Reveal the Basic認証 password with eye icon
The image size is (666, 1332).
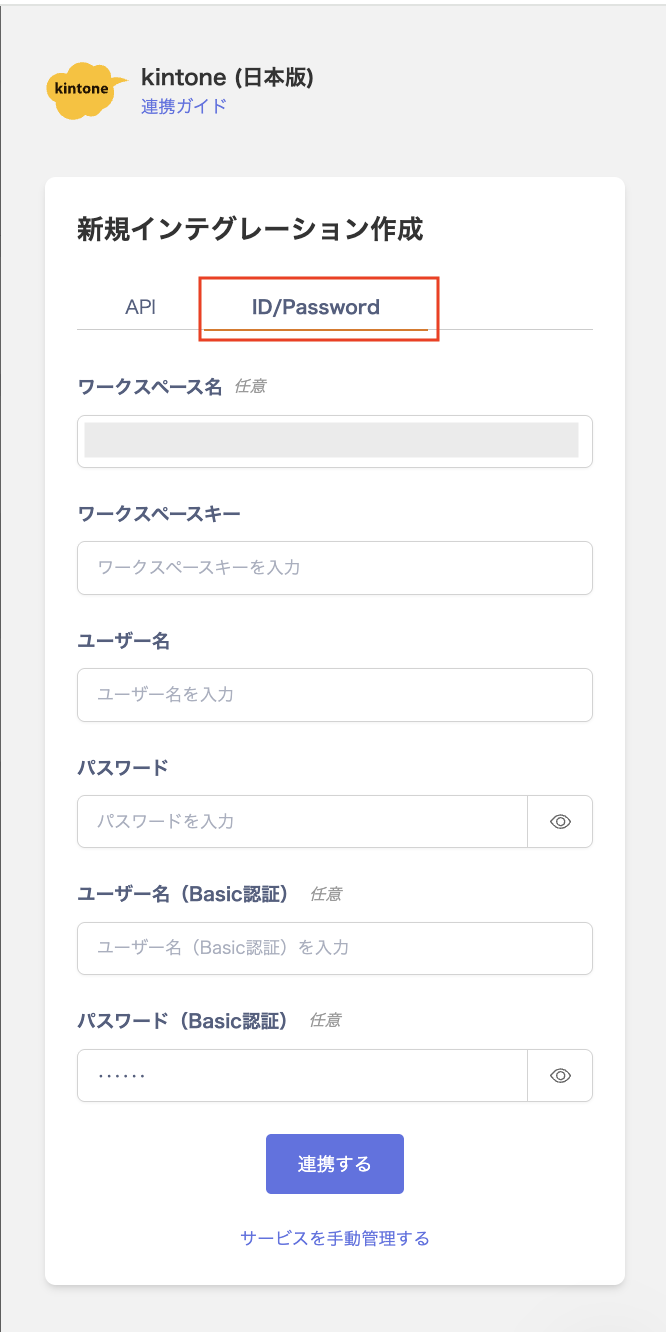pos(560,1075)
